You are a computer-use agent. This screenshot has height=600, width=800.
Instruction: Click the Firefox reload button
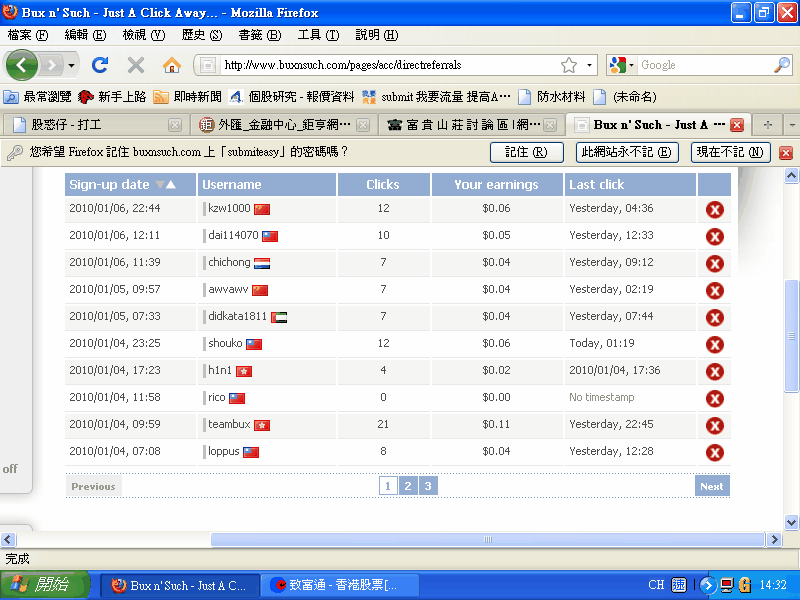click(x=100, y=65)
